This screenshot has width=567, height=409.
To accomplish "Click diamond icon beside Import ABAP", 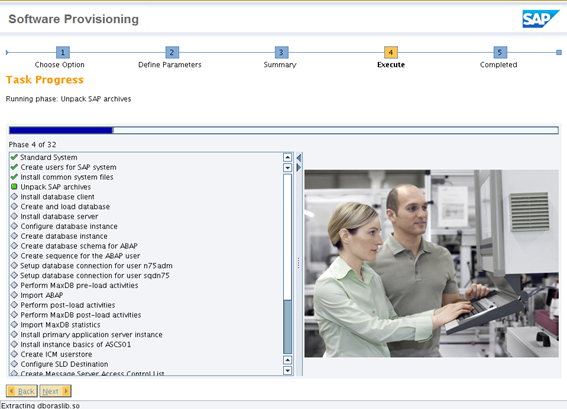I will click(14, 295).
